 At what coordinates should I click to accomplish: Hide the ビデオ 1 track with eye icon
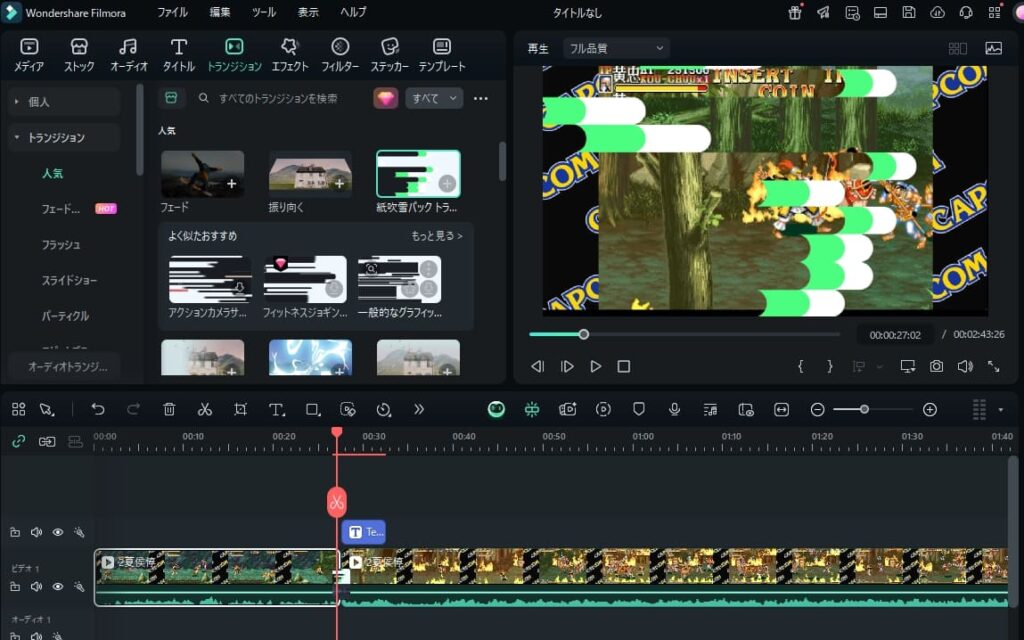click(57, 586)
